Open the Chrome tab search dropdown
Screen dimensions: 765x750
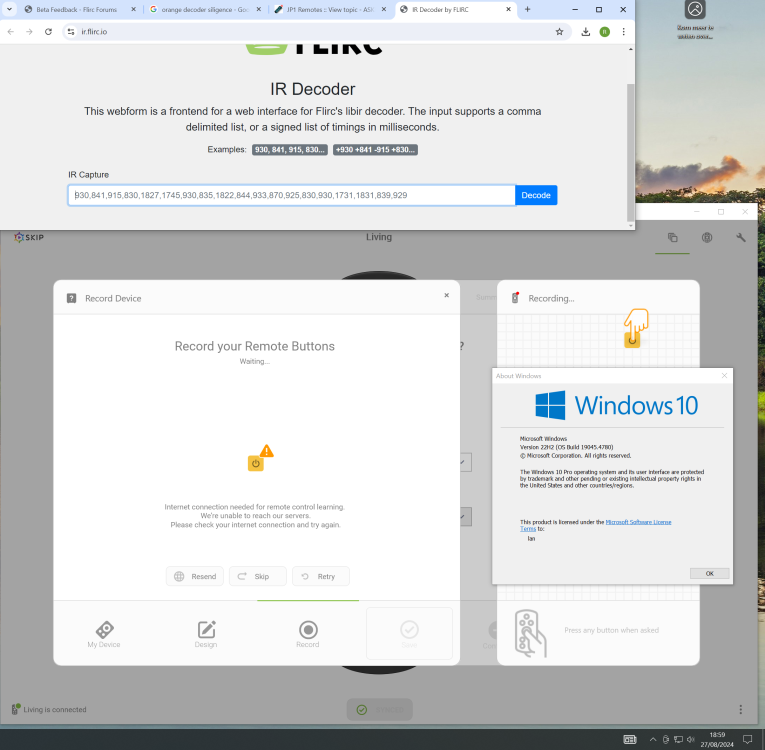[x=9, y=9]
